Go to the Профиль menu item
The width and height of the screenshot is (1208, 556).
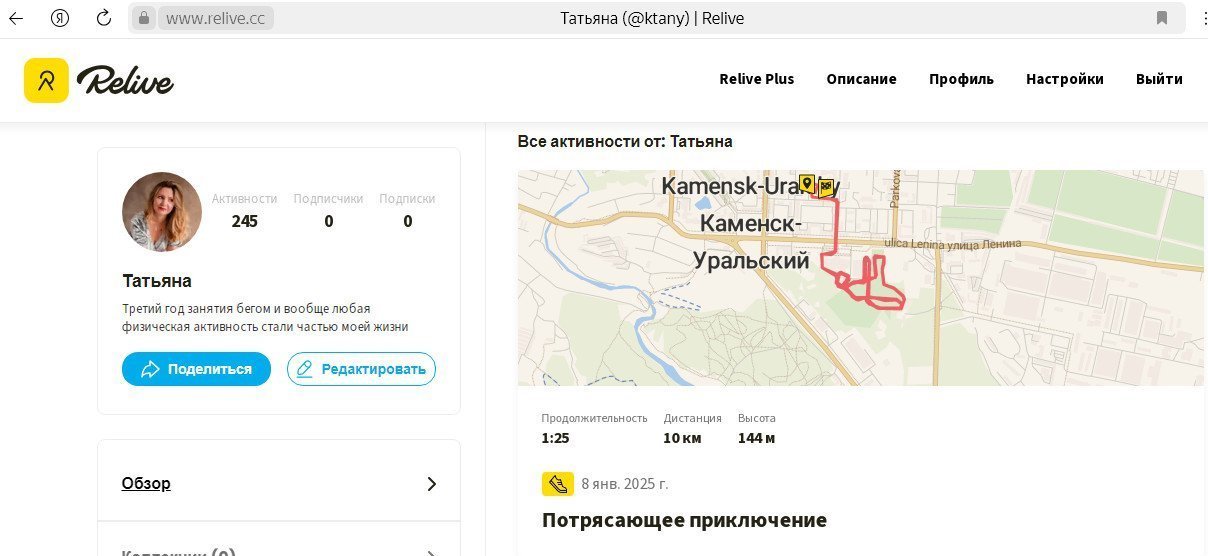click(961, 79)
